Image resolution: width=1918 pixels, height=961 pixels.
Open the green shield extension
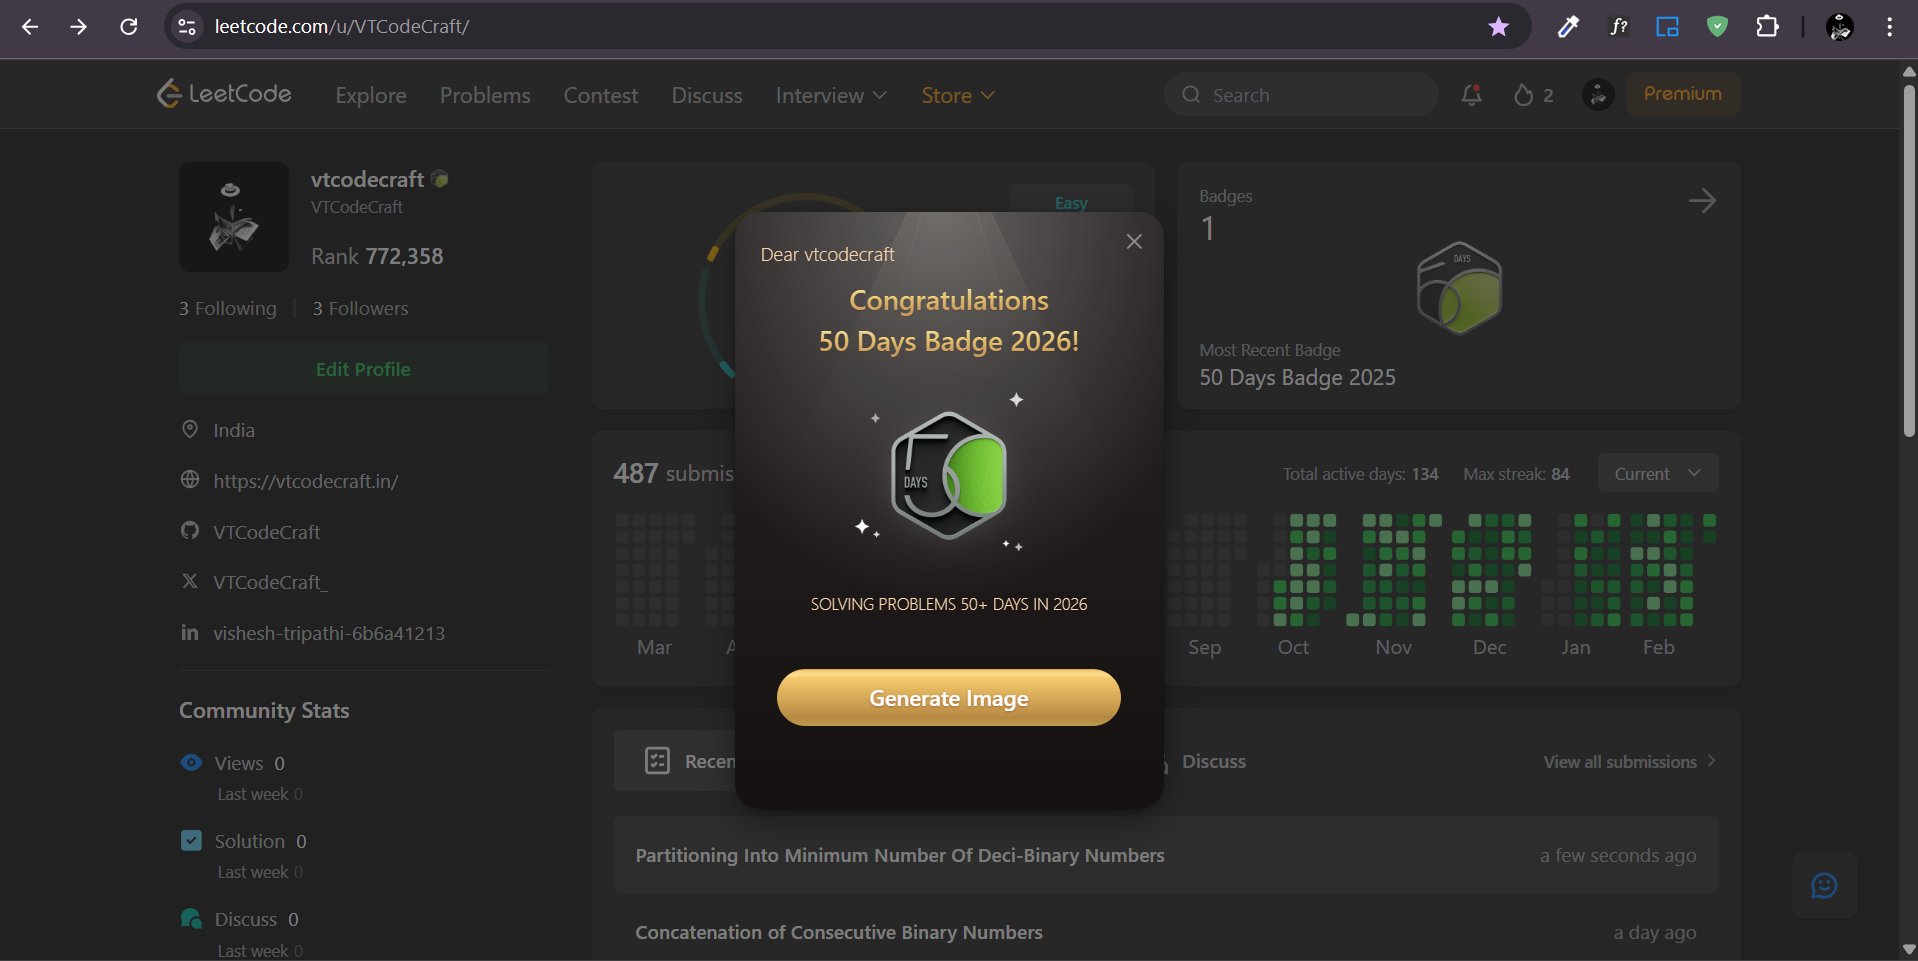pos(1717,27)
